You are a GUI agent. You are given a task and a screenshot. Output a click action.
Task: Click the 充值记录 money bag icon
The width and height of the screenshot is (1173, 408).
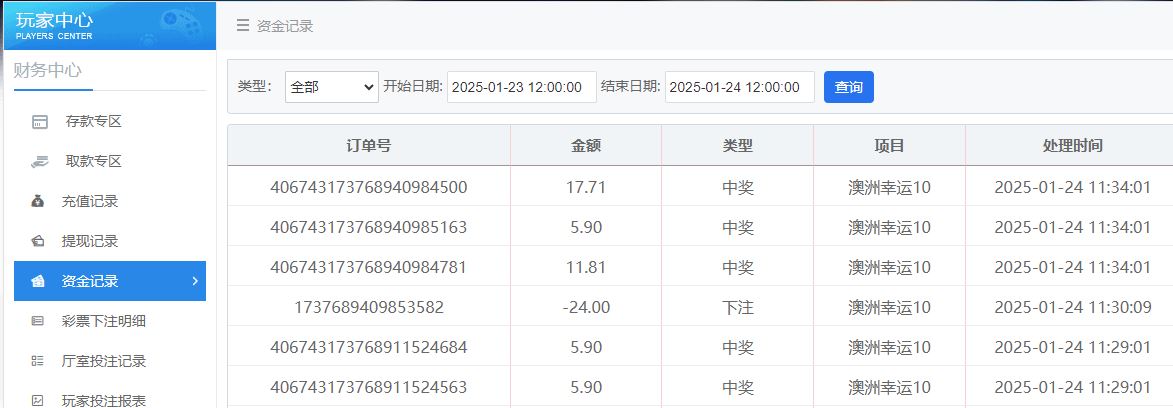coord(38,201)
